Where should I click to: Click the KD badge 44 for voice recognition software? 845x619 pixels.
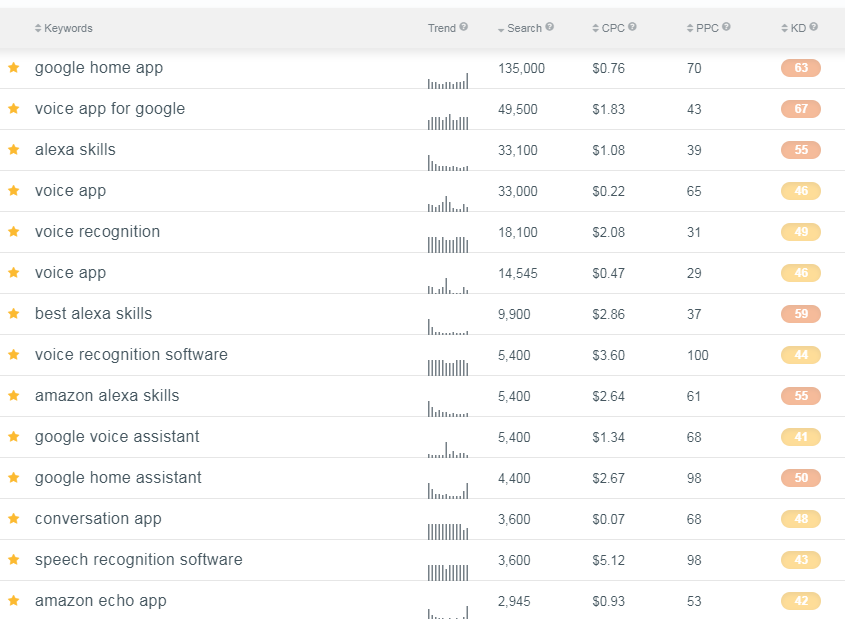pyautogui.click(x=801, y=354)
